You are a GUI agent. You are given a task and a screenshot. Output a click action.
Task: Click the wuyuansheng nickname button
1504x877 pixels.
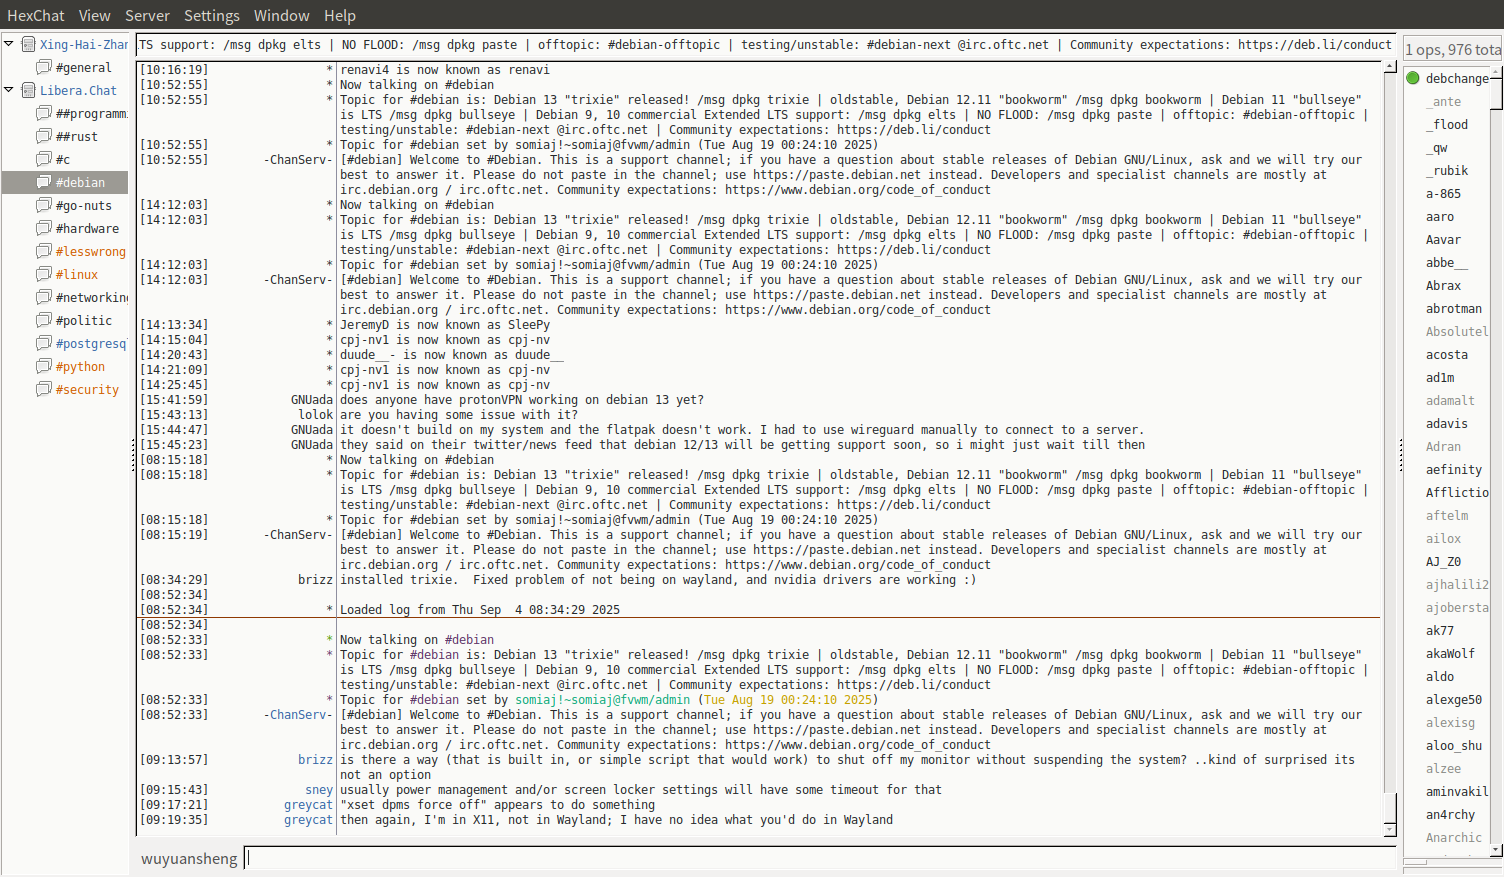point(189,858)
